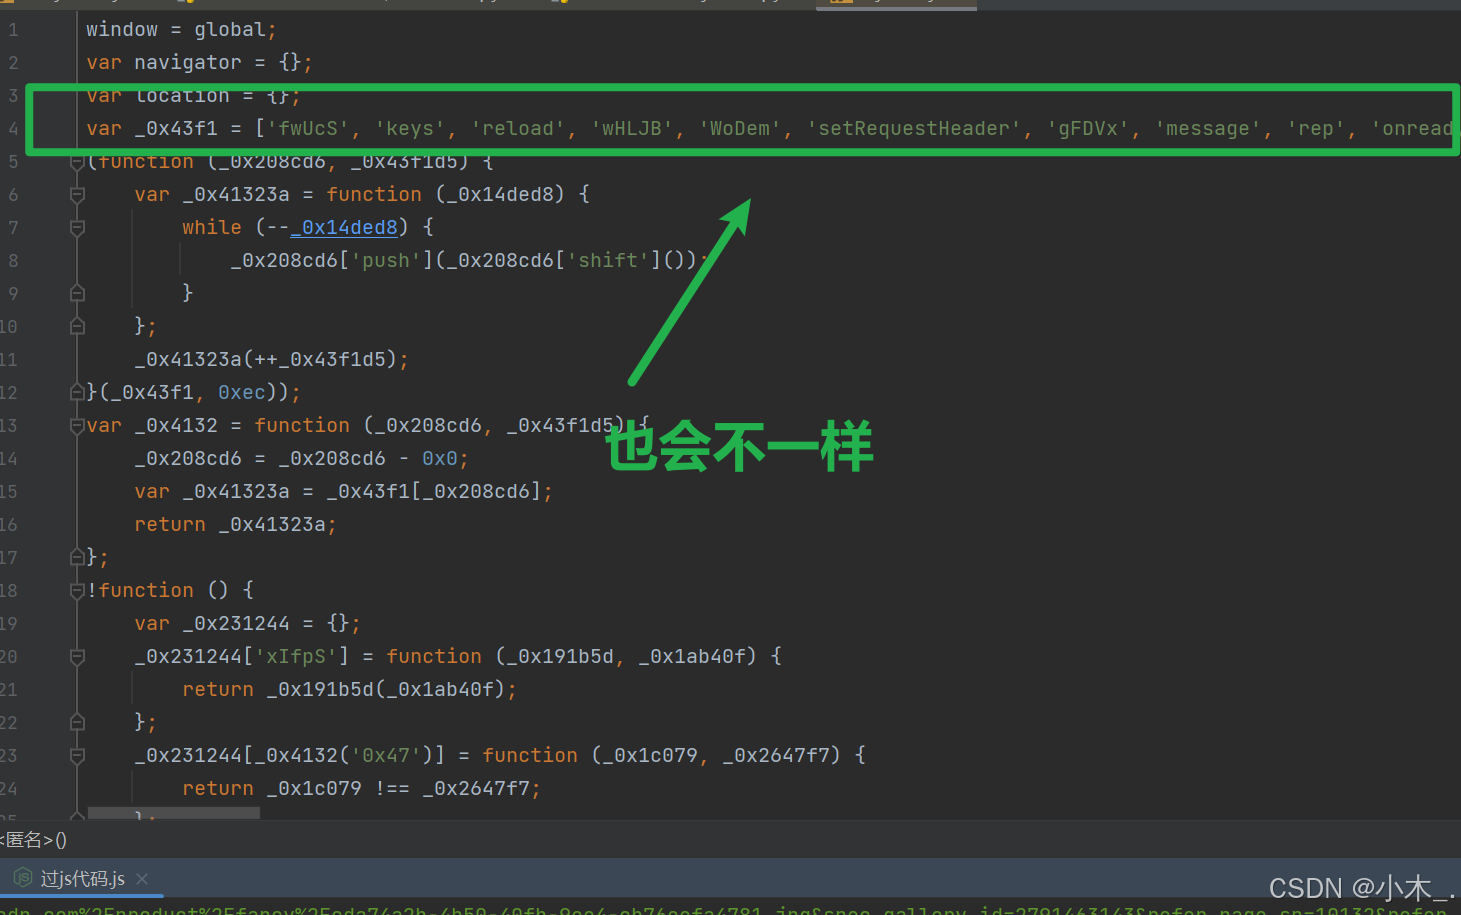Click the JS file icon on the 过js代码.js tab
Viewport: 1461px width, 915px height.
[22, 878]
